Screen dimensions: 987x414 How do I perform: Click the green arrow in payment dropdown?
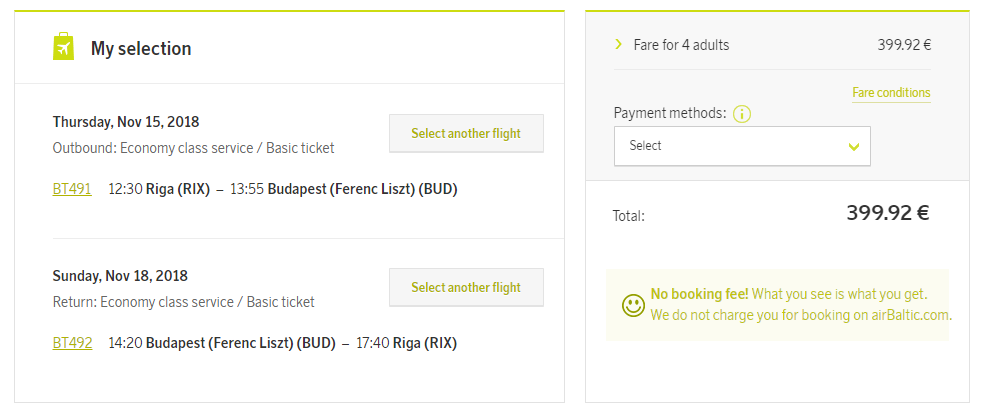point(854,147)
